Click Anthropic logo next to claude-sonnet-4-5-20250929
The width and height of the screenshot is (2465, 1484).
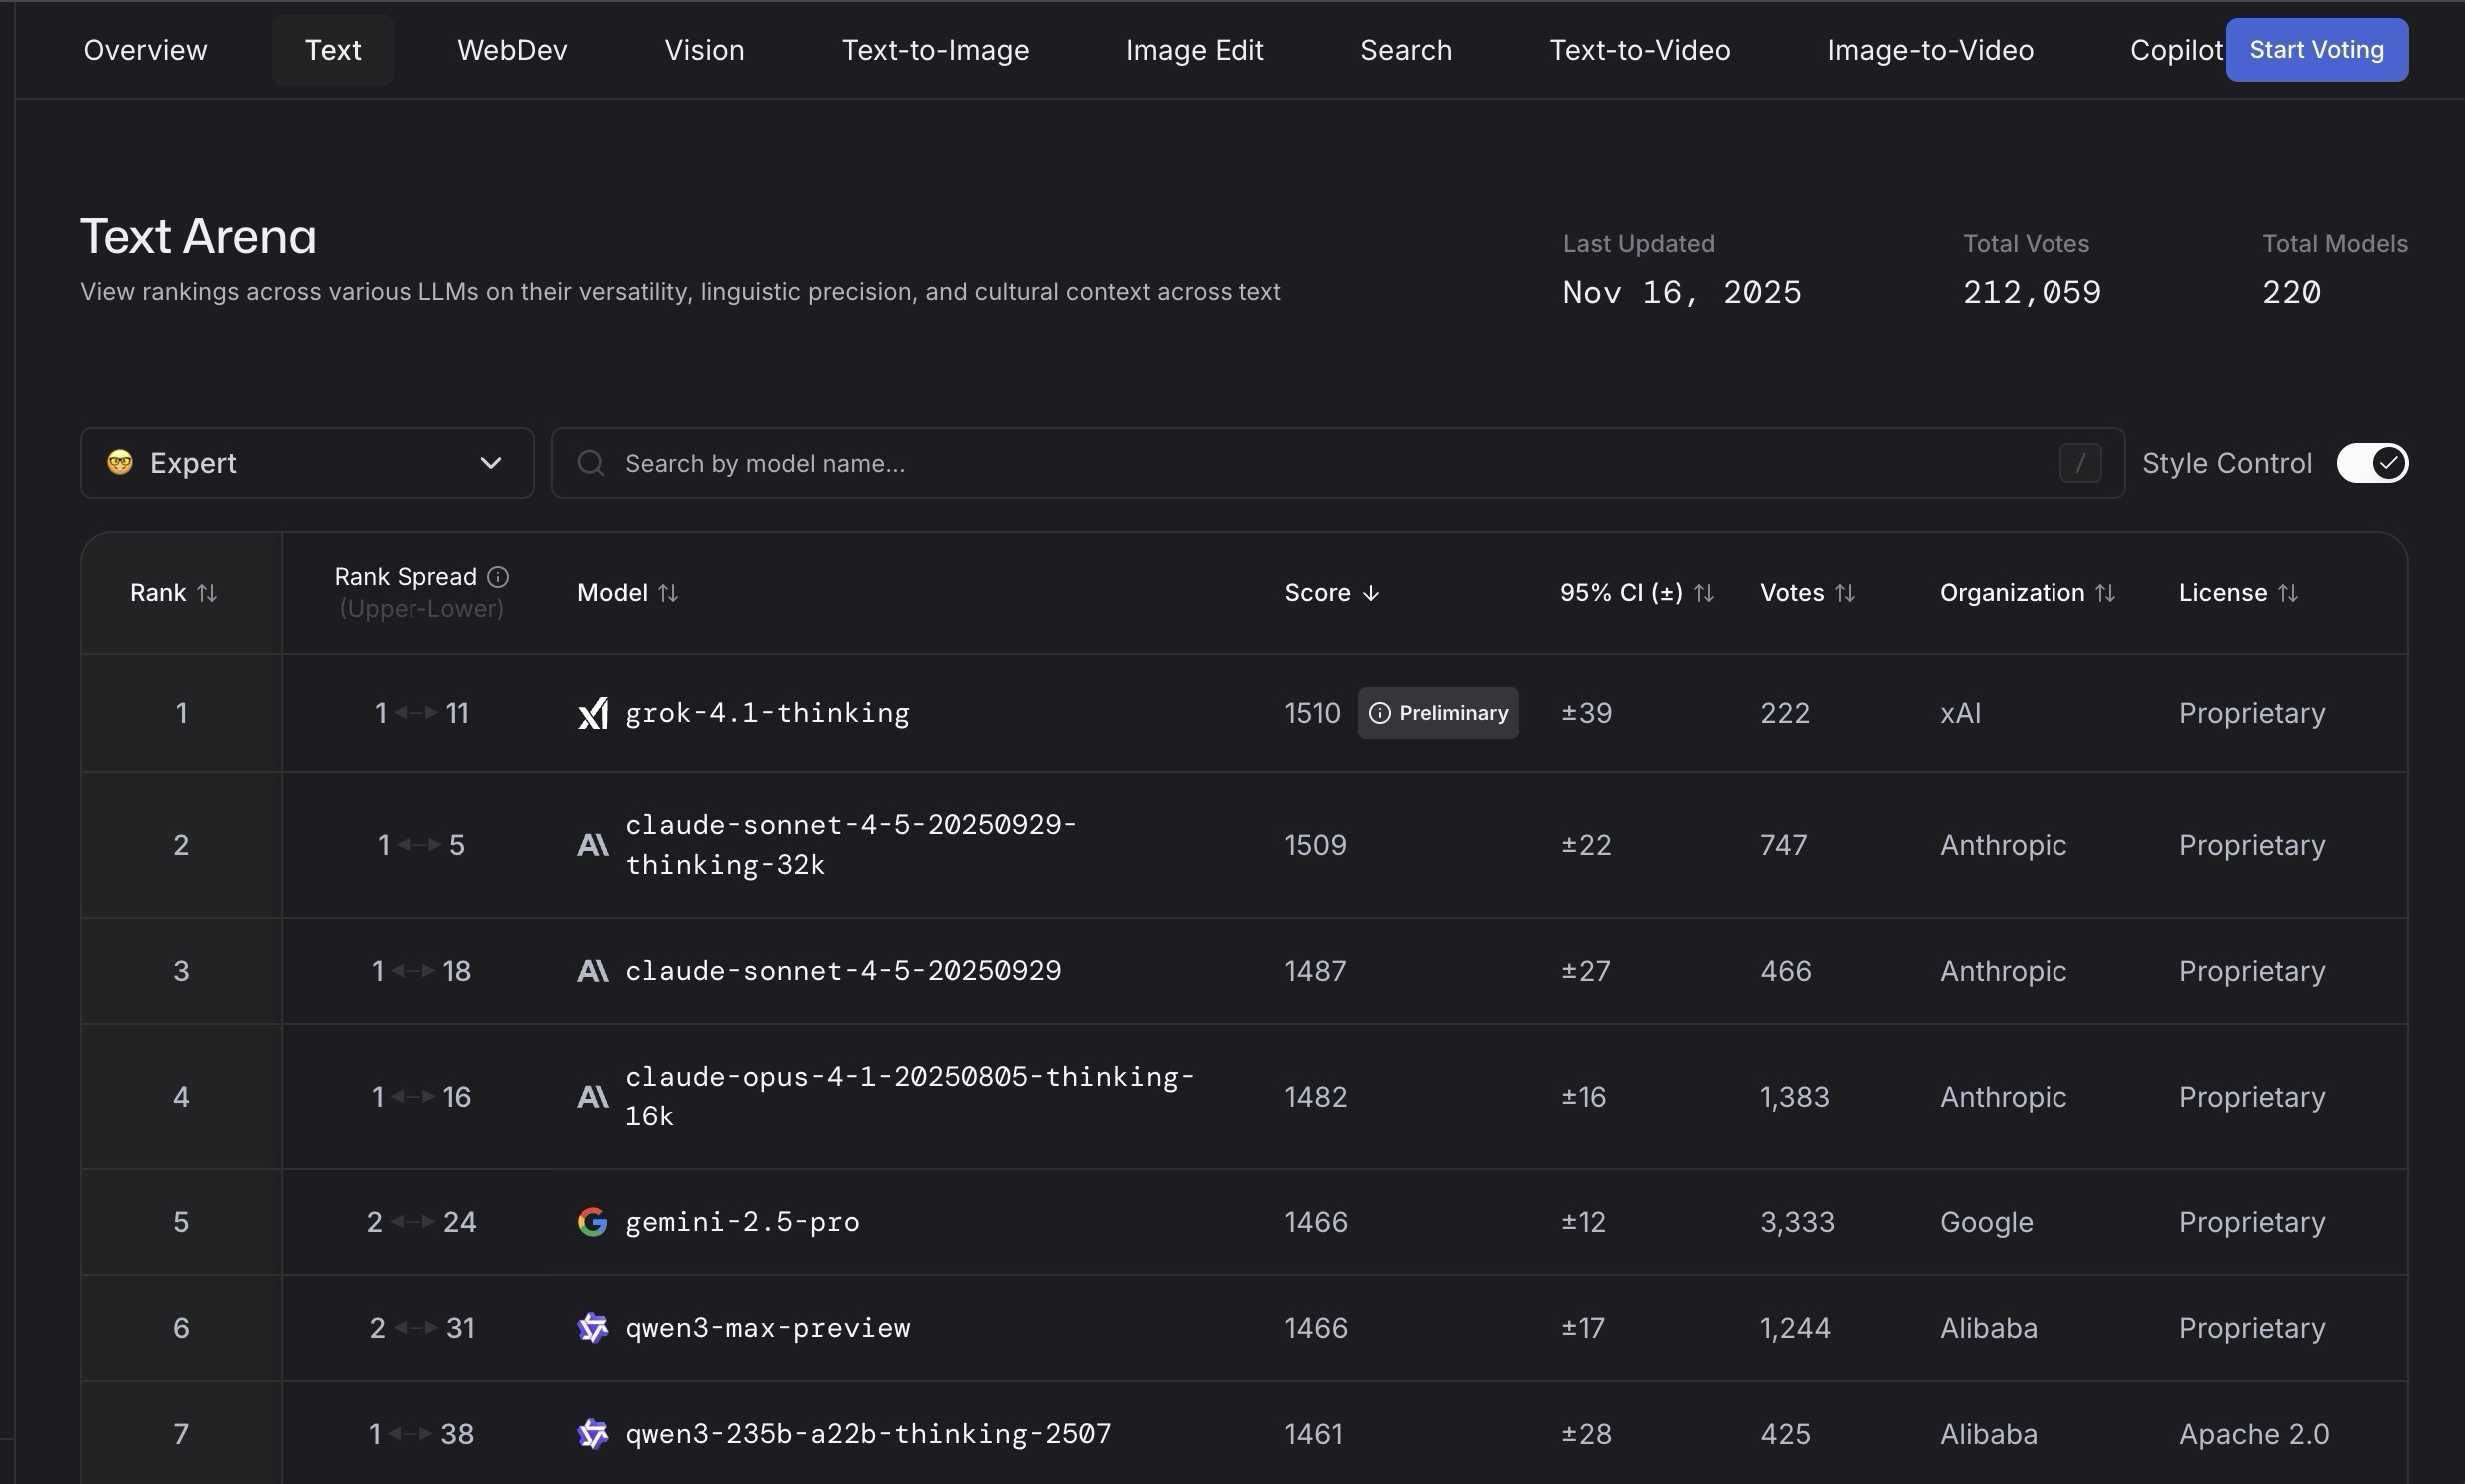pos(593,971)
